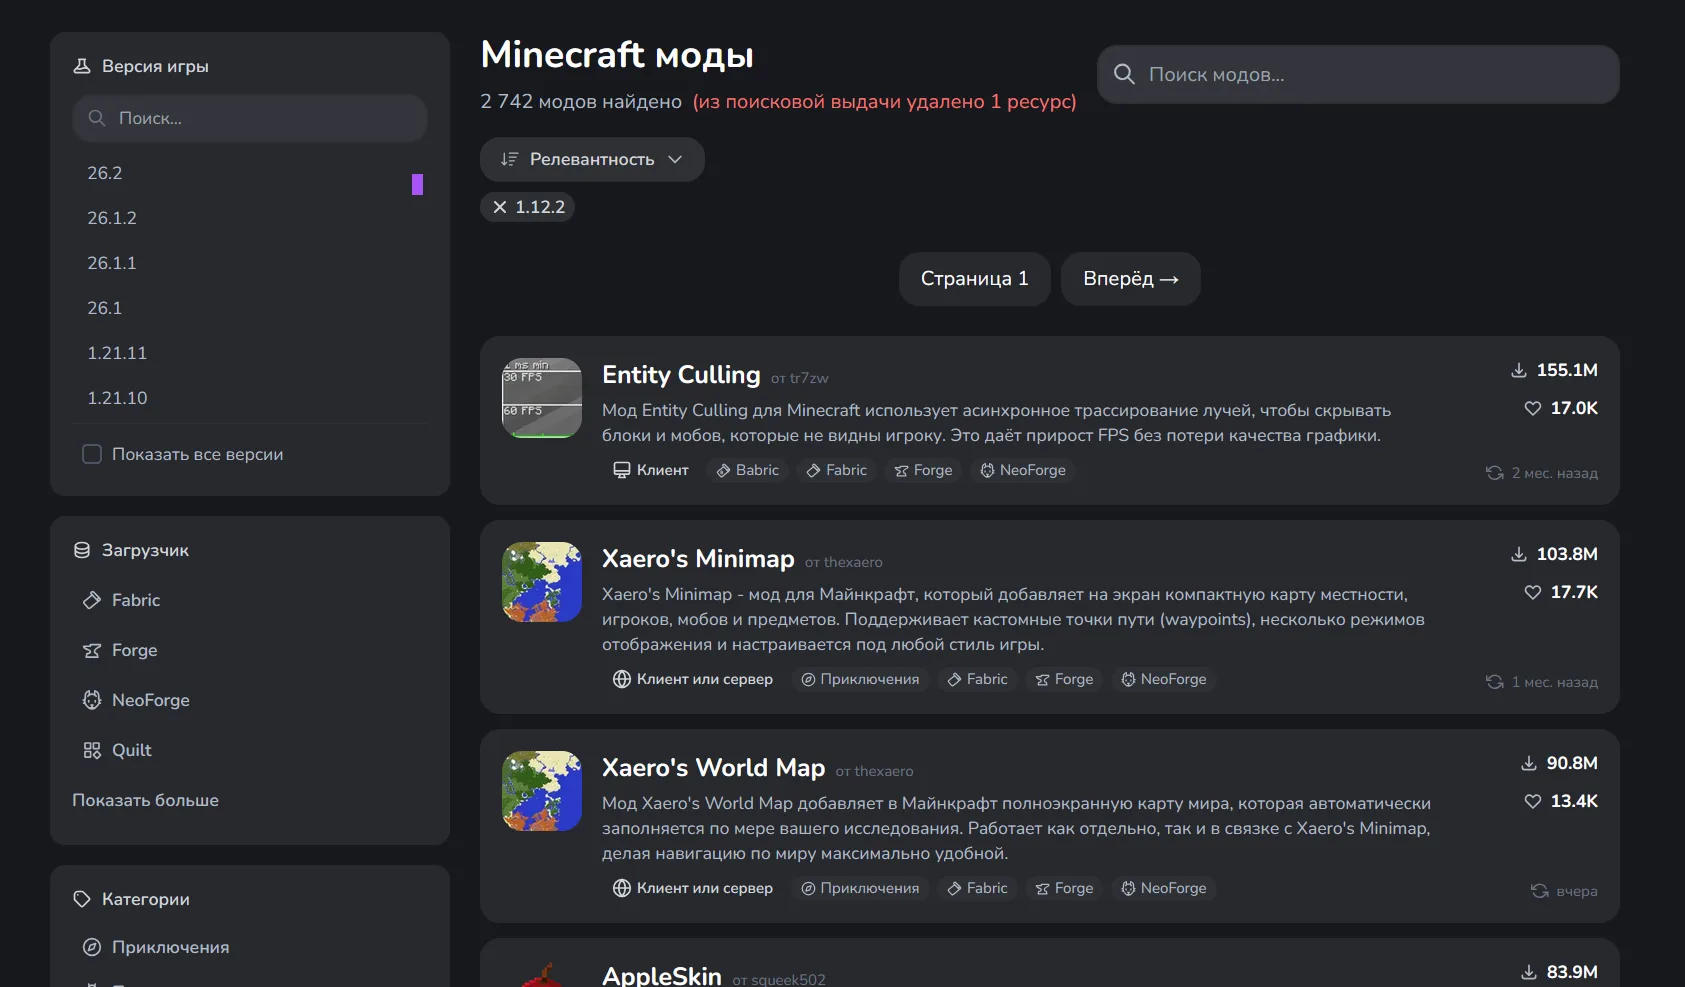Go to next page with Вперёд
1685x987 pixels.
pos(1131,279)
